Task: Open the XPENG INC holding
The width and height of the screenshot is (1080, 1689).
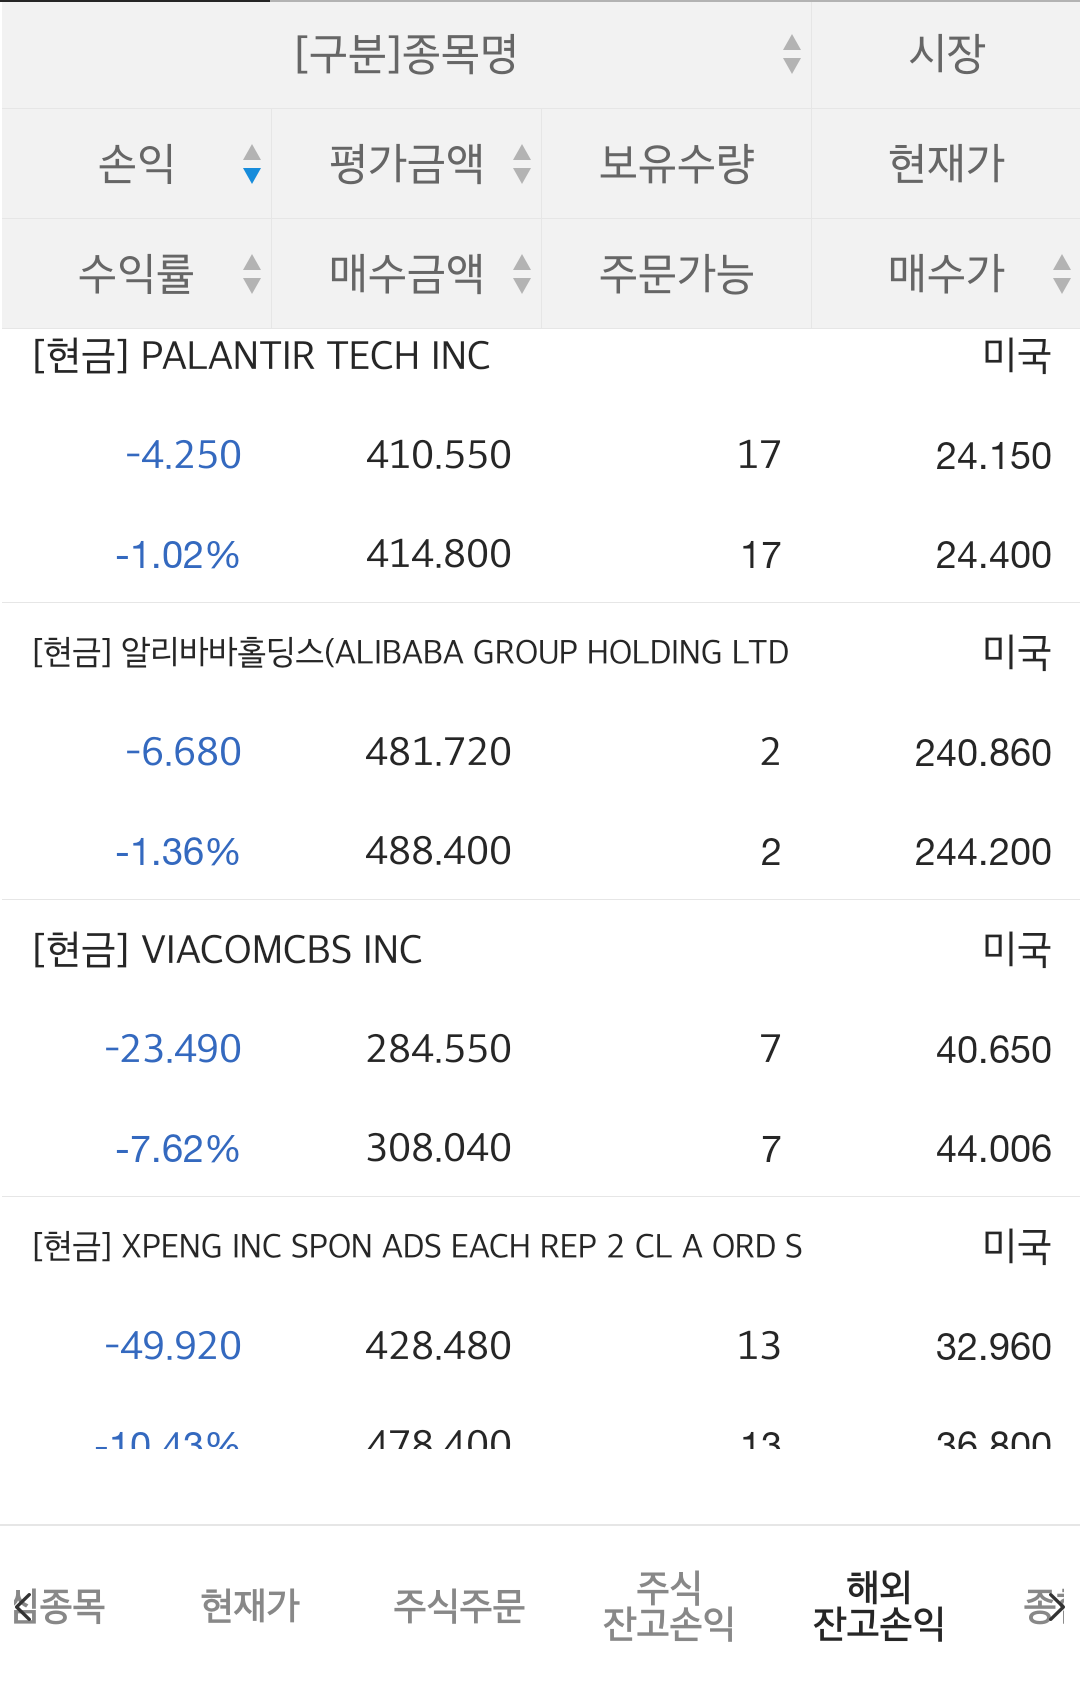Action: 417,1247
